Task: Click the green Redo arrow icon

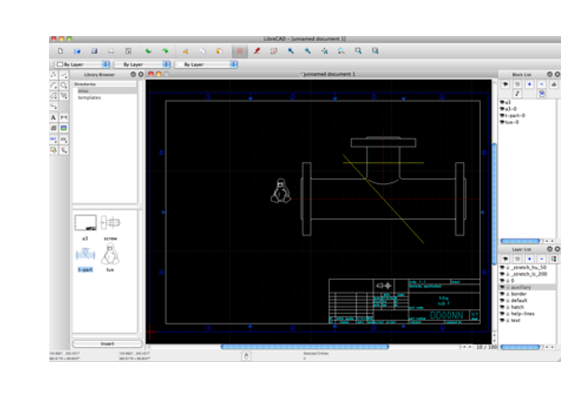Action: [x=165, y=51]
